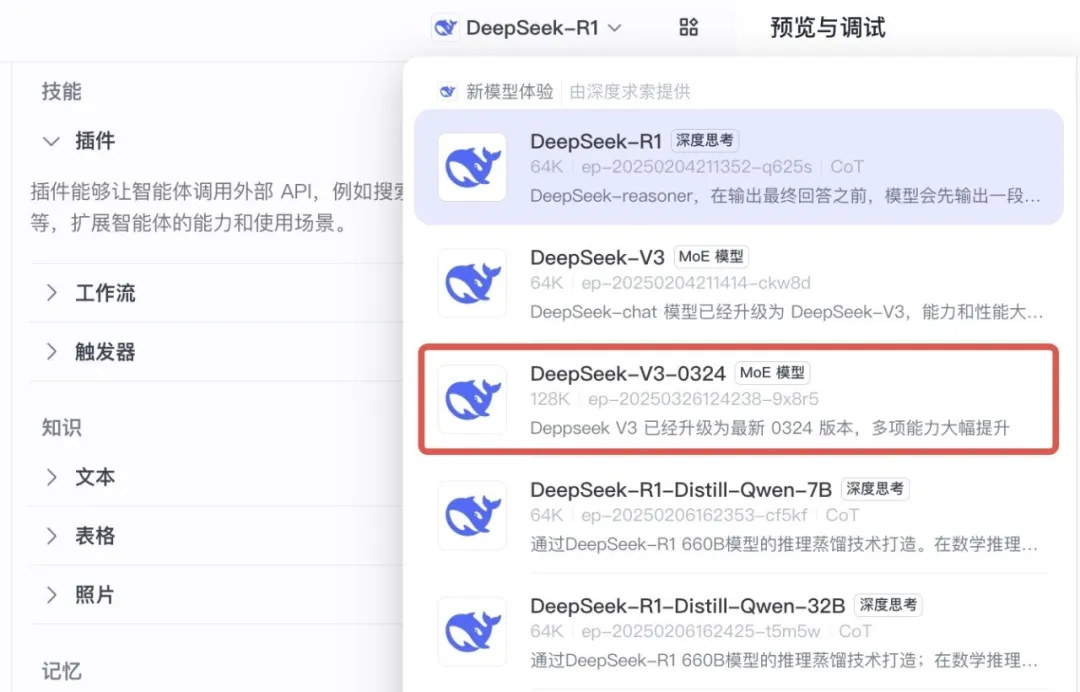Click the 深度思考 tag on Distill-Qwen-7B

[875, 489]
